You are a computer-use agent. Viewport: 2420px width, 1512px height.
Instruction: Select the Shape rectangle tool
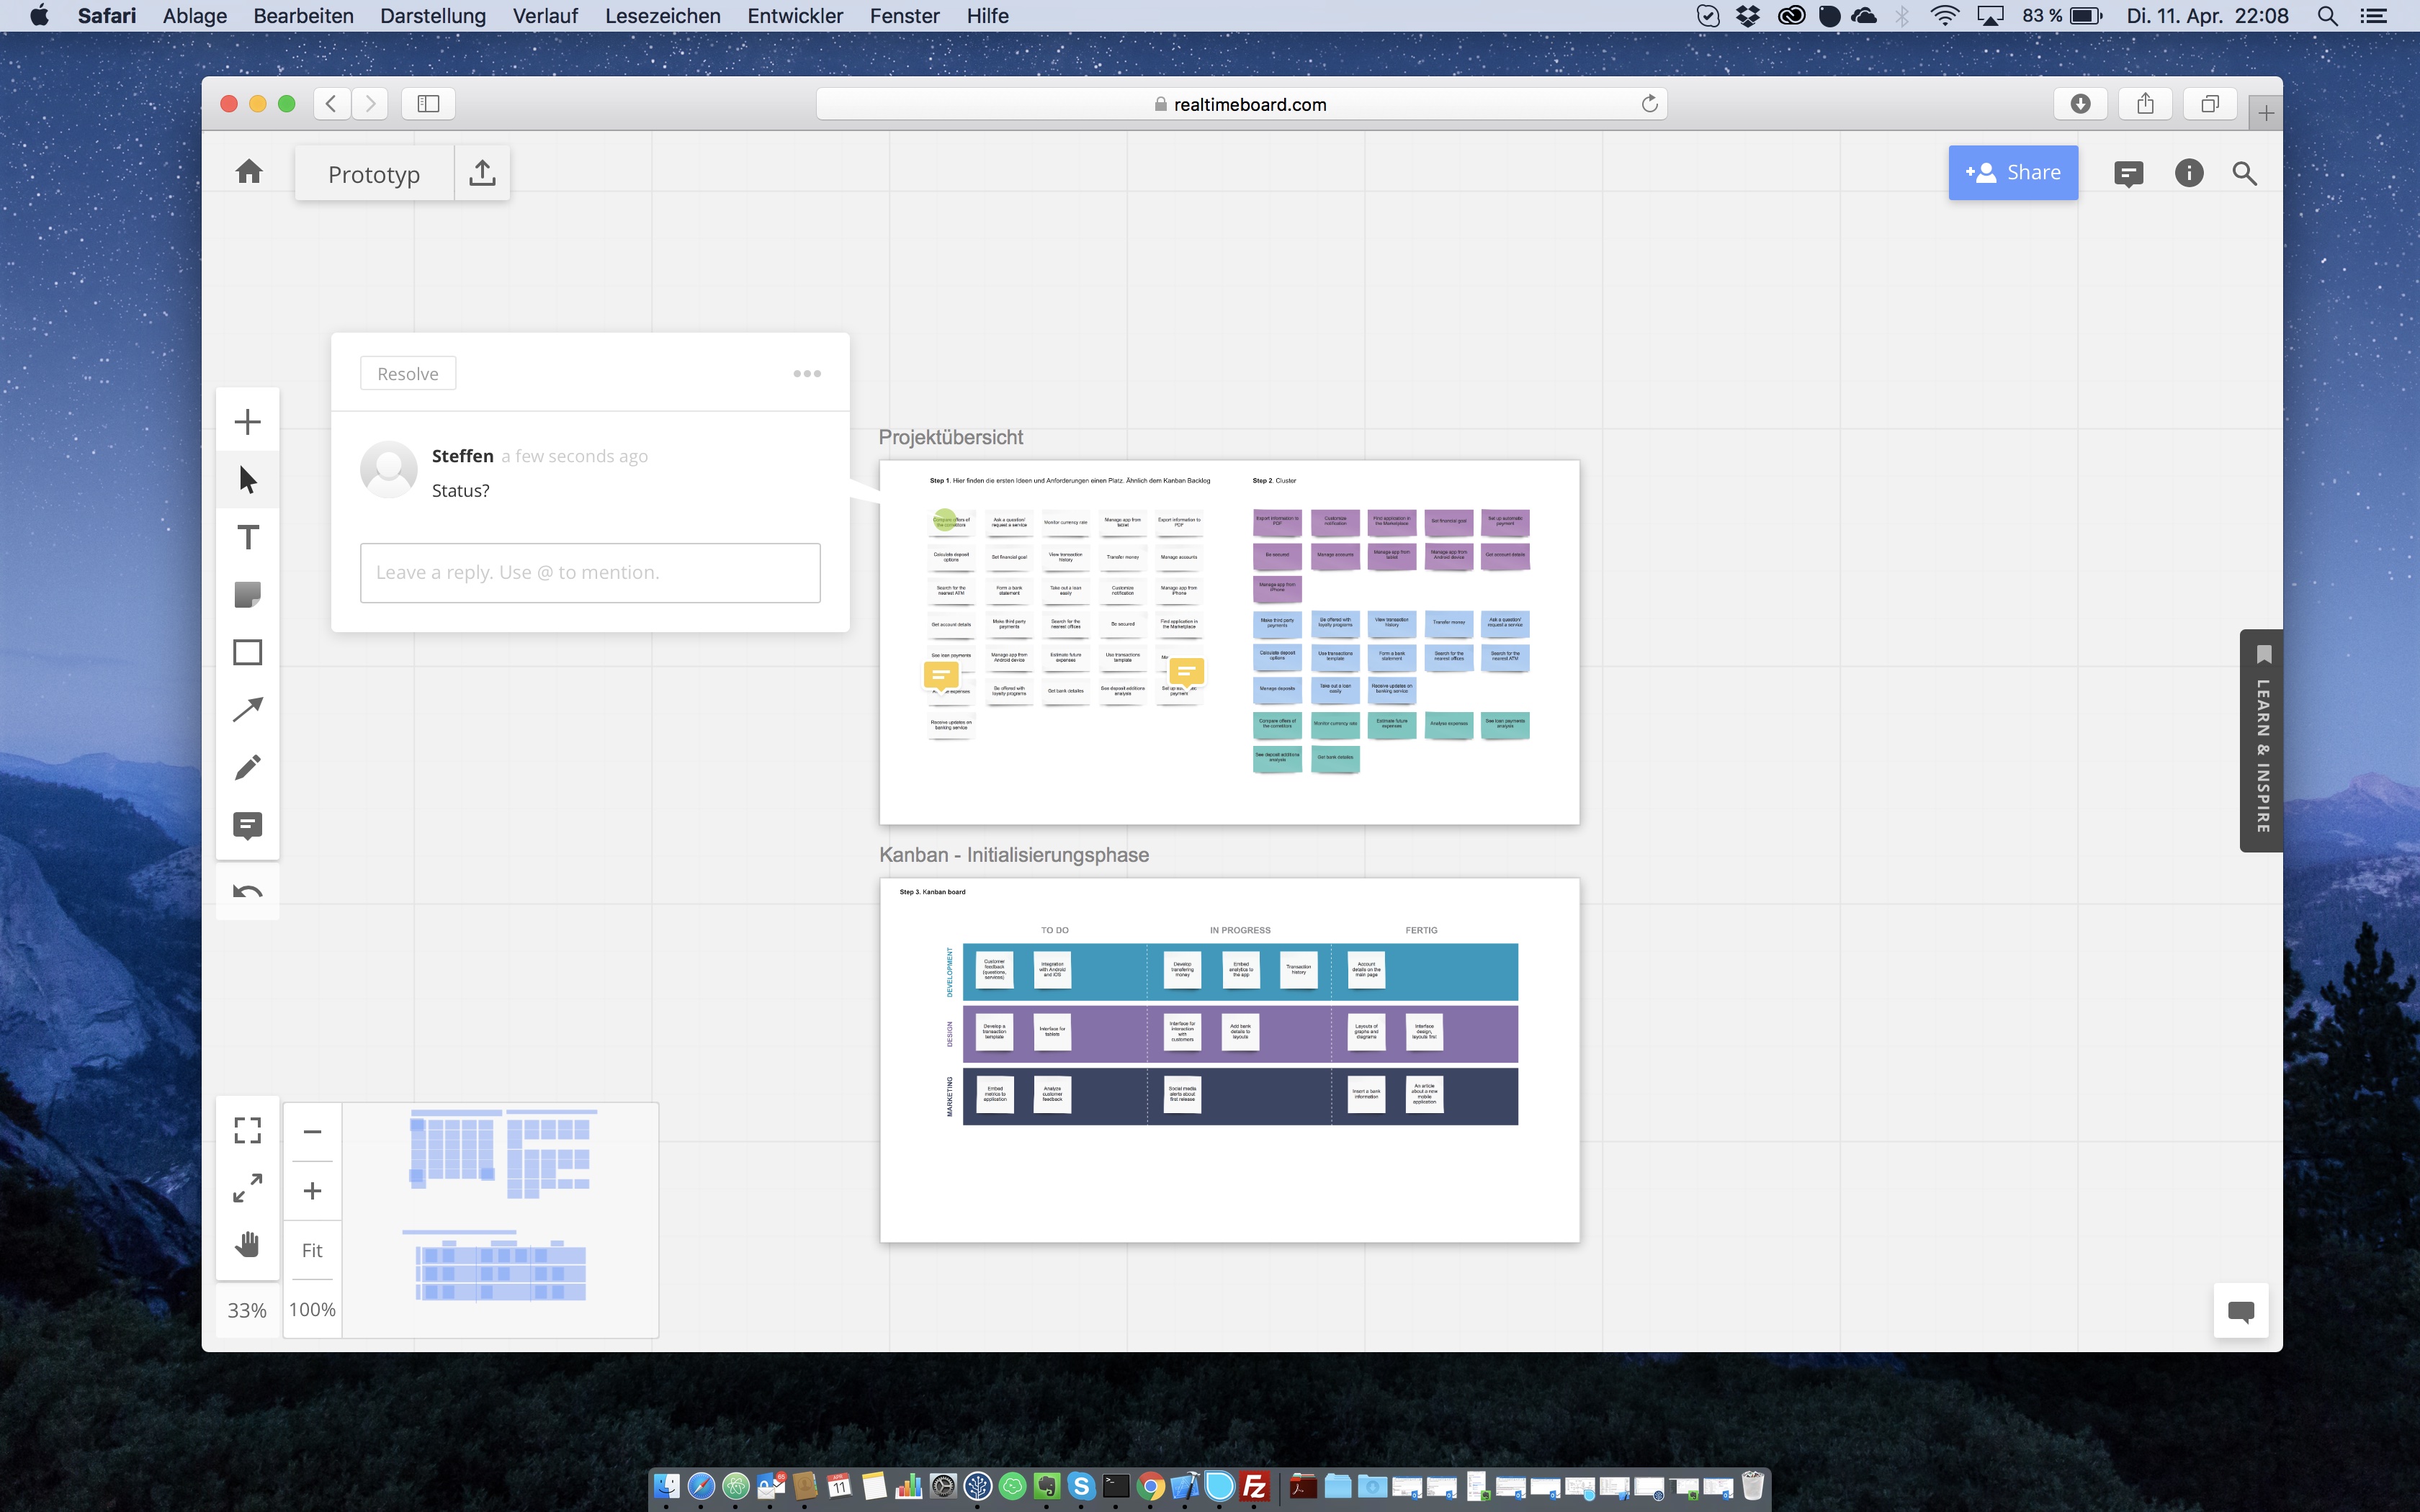247,652
